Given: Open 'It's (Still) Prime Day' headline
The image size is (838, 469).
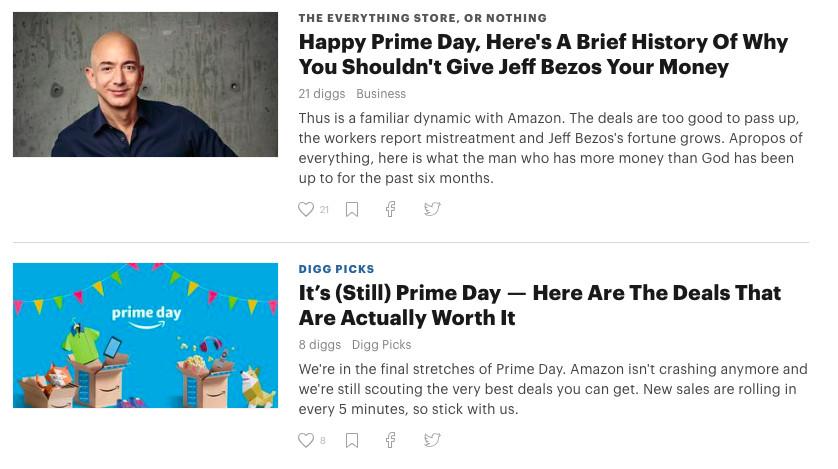Looking at the screenshot, I should point(539,305).
